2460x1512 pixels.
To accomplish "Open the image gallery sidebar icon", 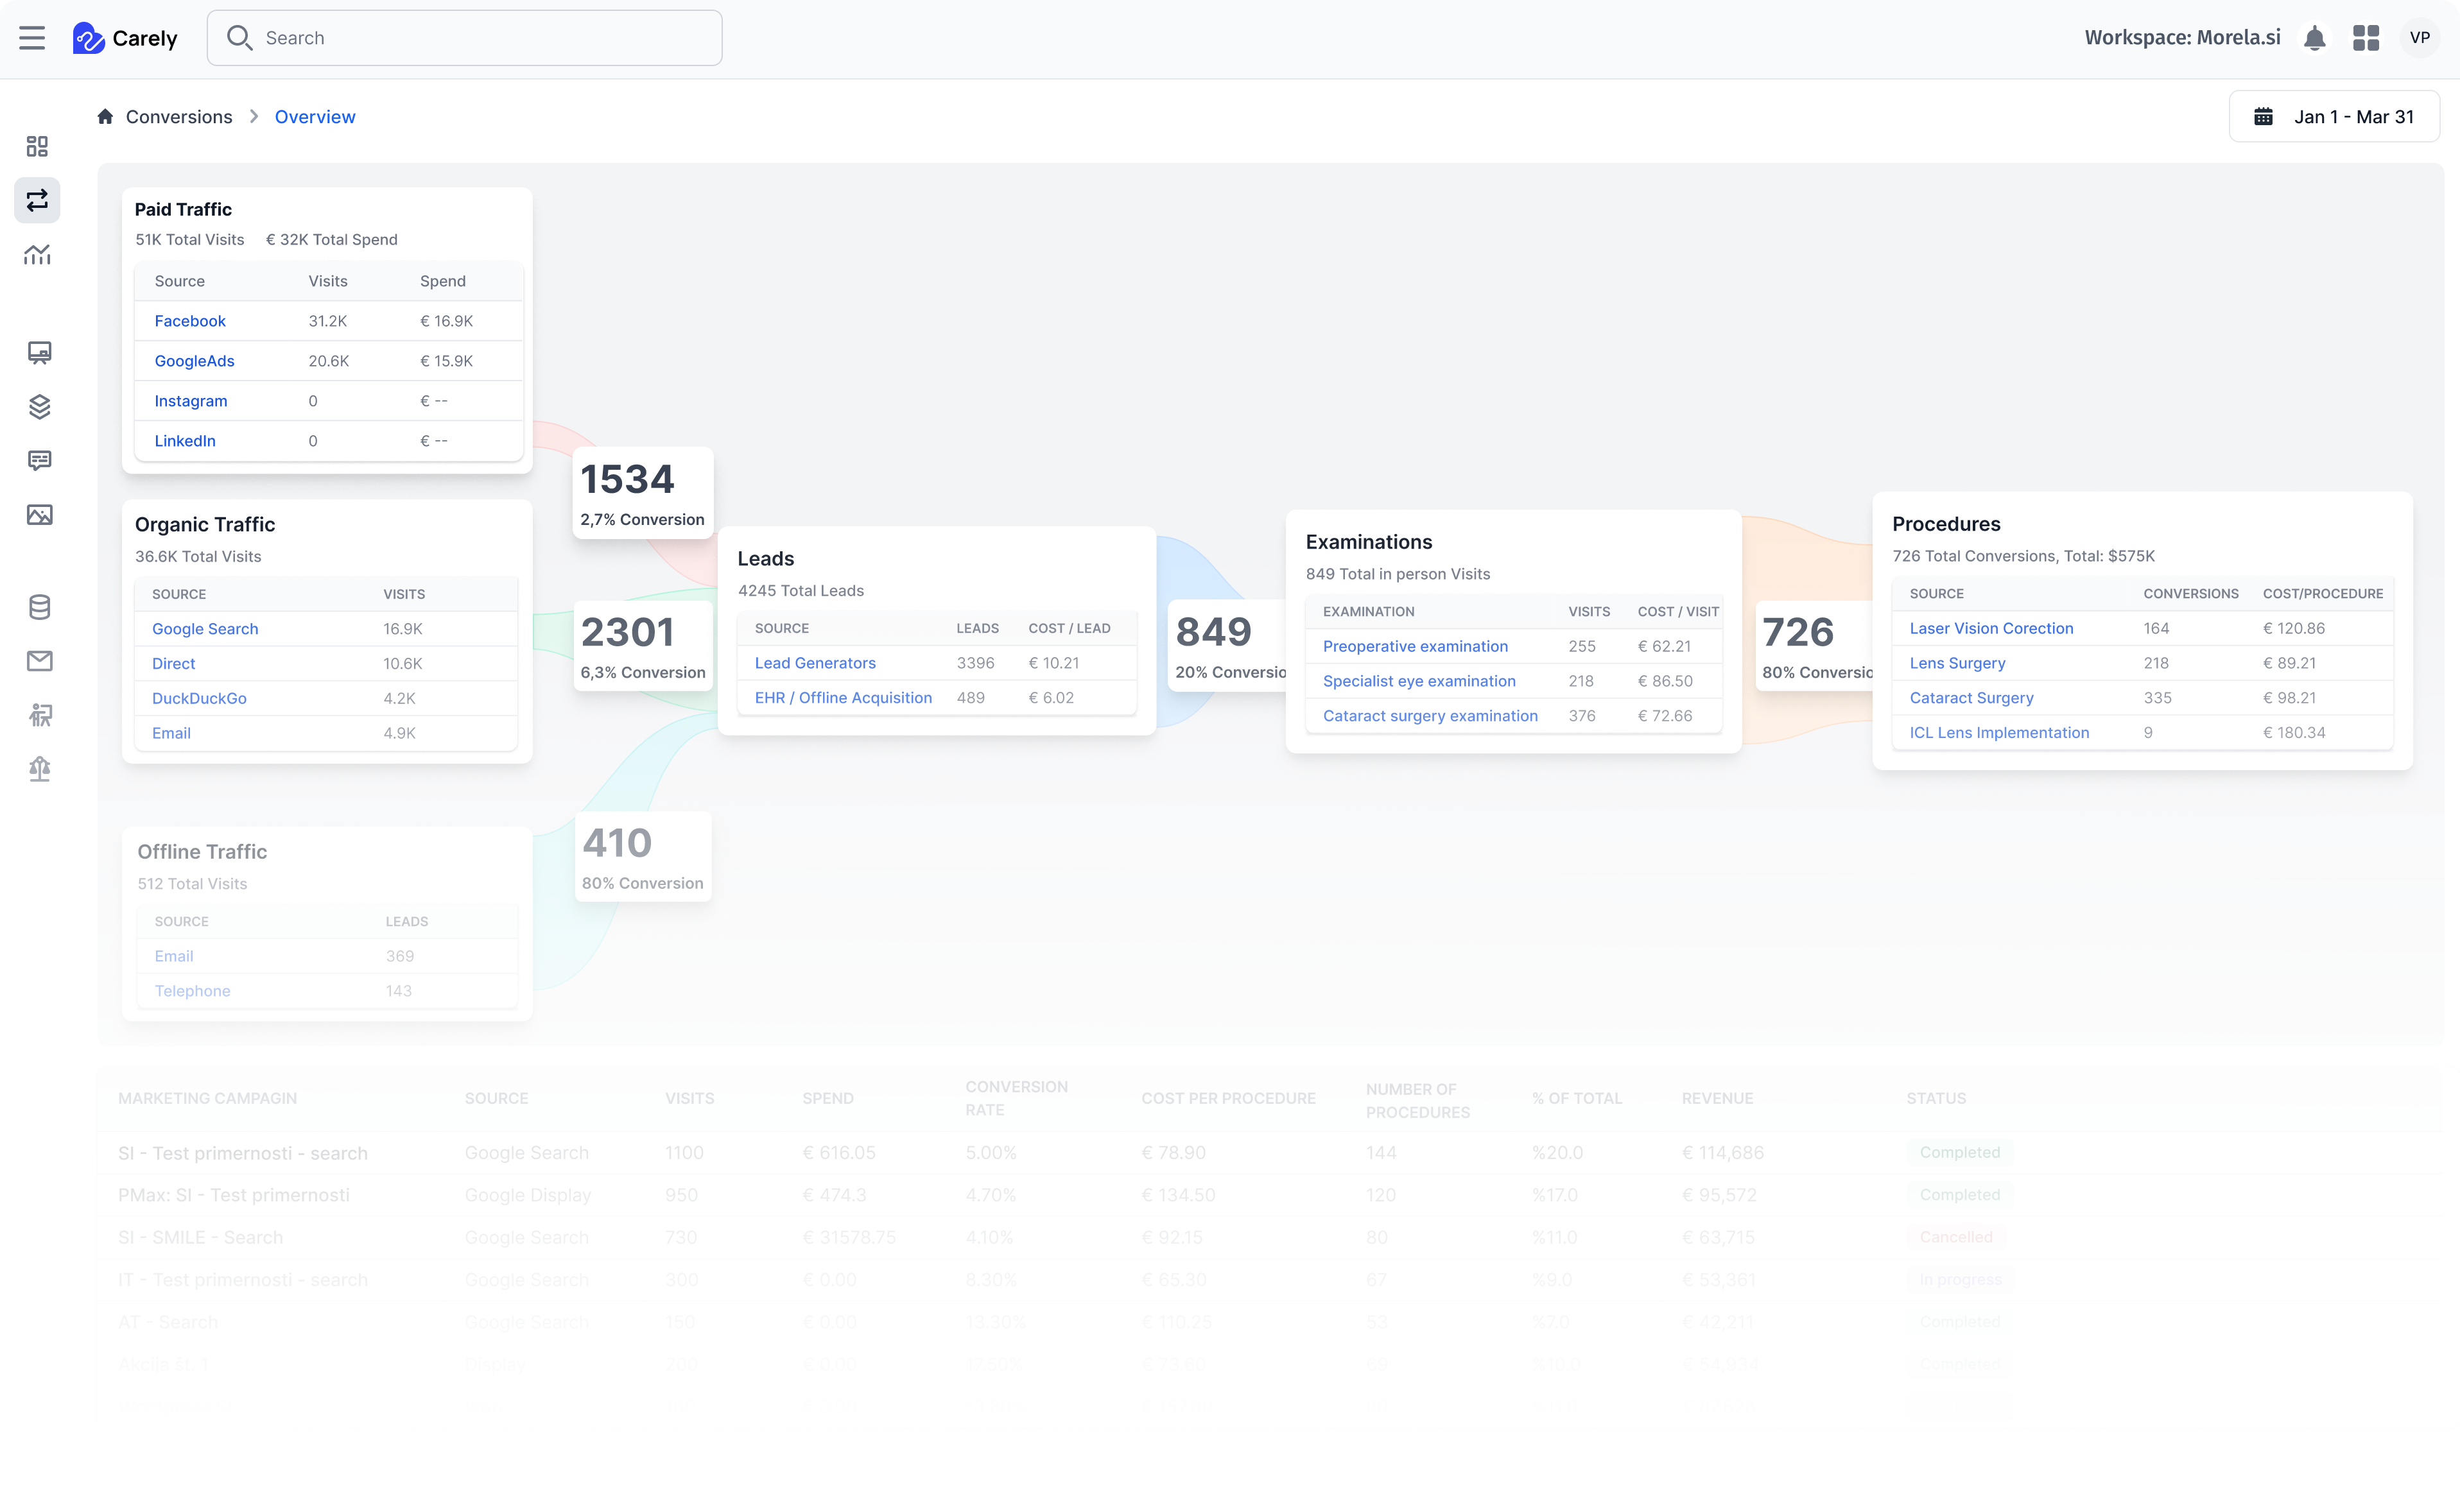I will (x=39, y=515).
